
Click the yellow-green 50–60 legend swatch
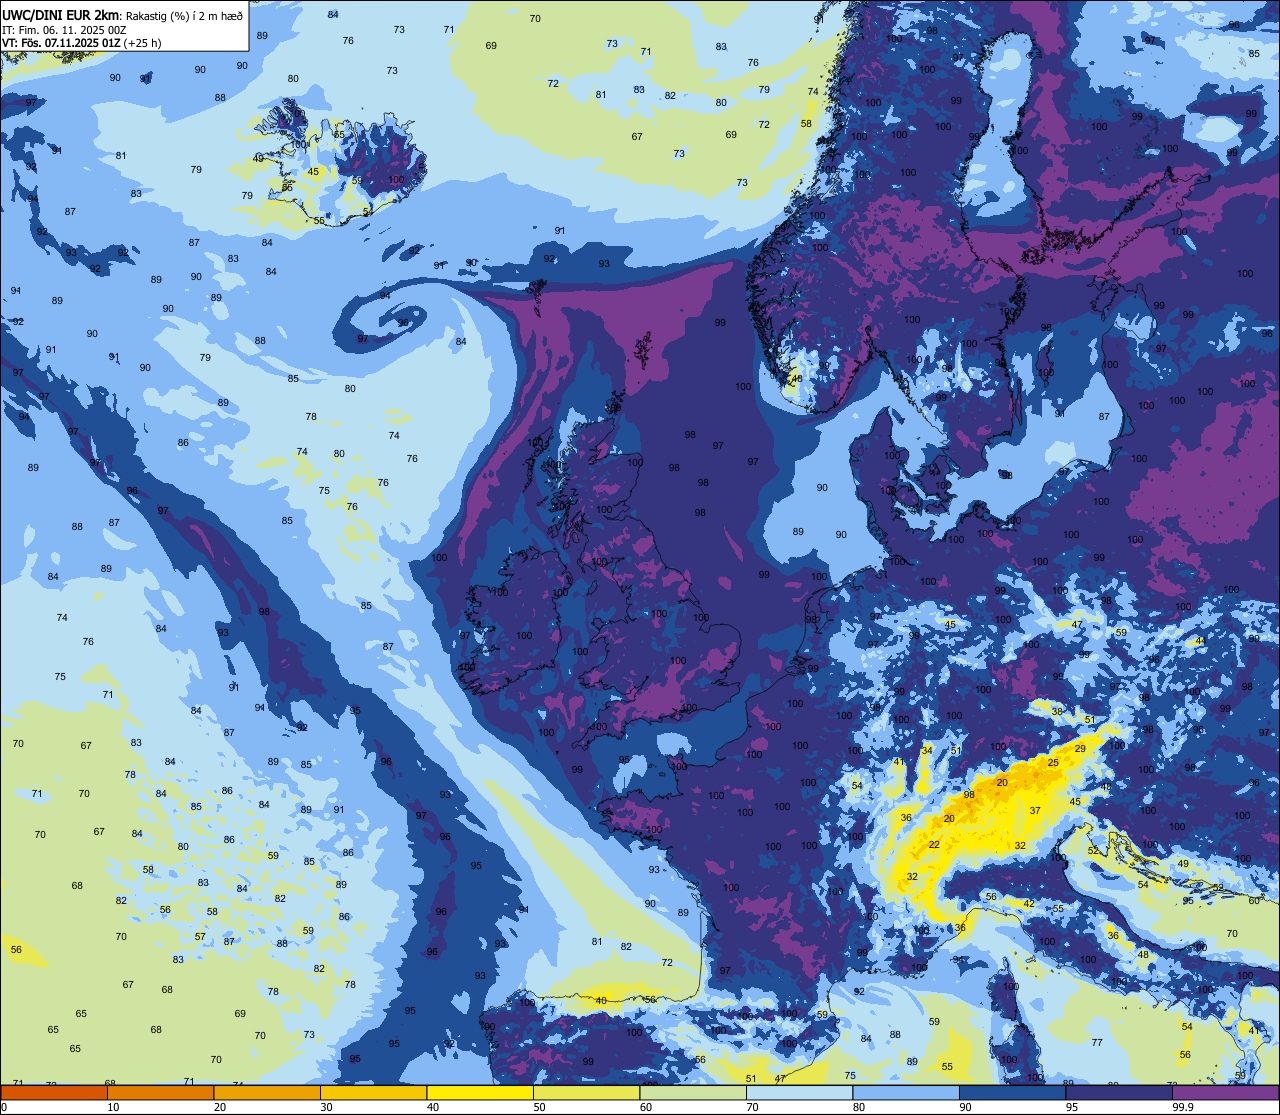tap(586, 1092)
